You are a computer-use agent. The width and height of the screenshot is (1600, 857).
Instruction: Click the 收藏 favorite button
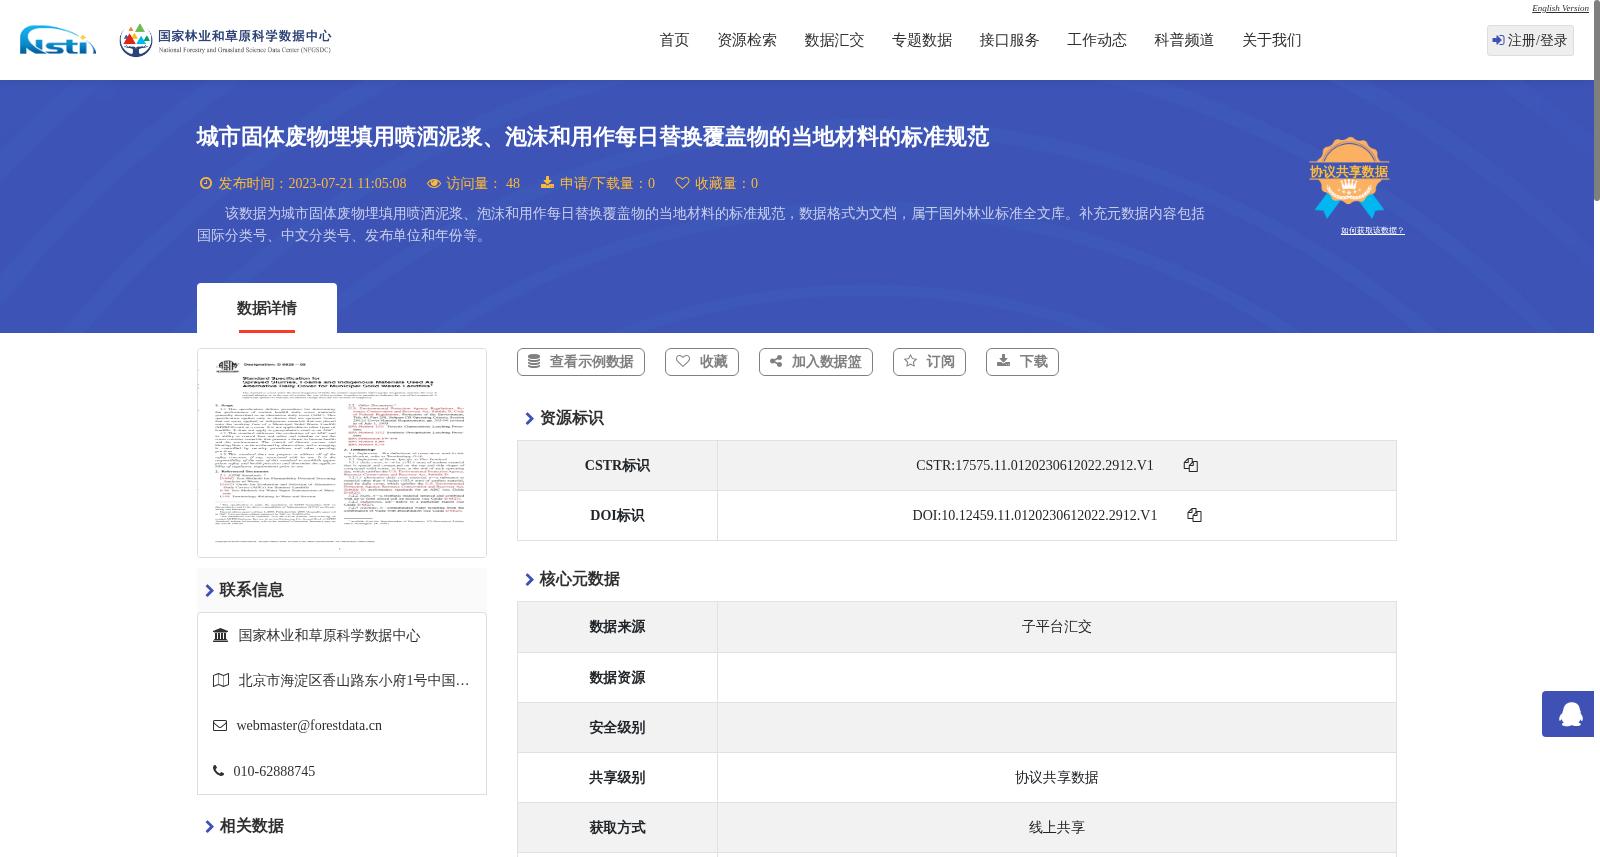pos(702,362)
